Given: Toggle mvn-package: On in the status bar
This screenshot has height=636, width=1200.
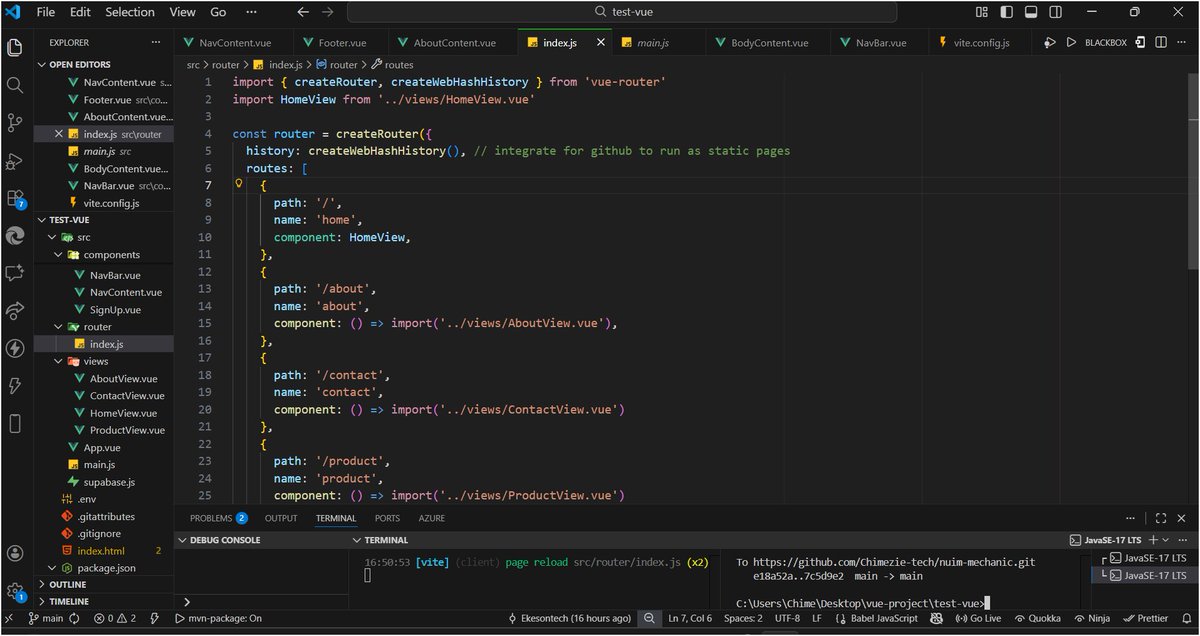Looking at the screenshot, I should point(220,618).
